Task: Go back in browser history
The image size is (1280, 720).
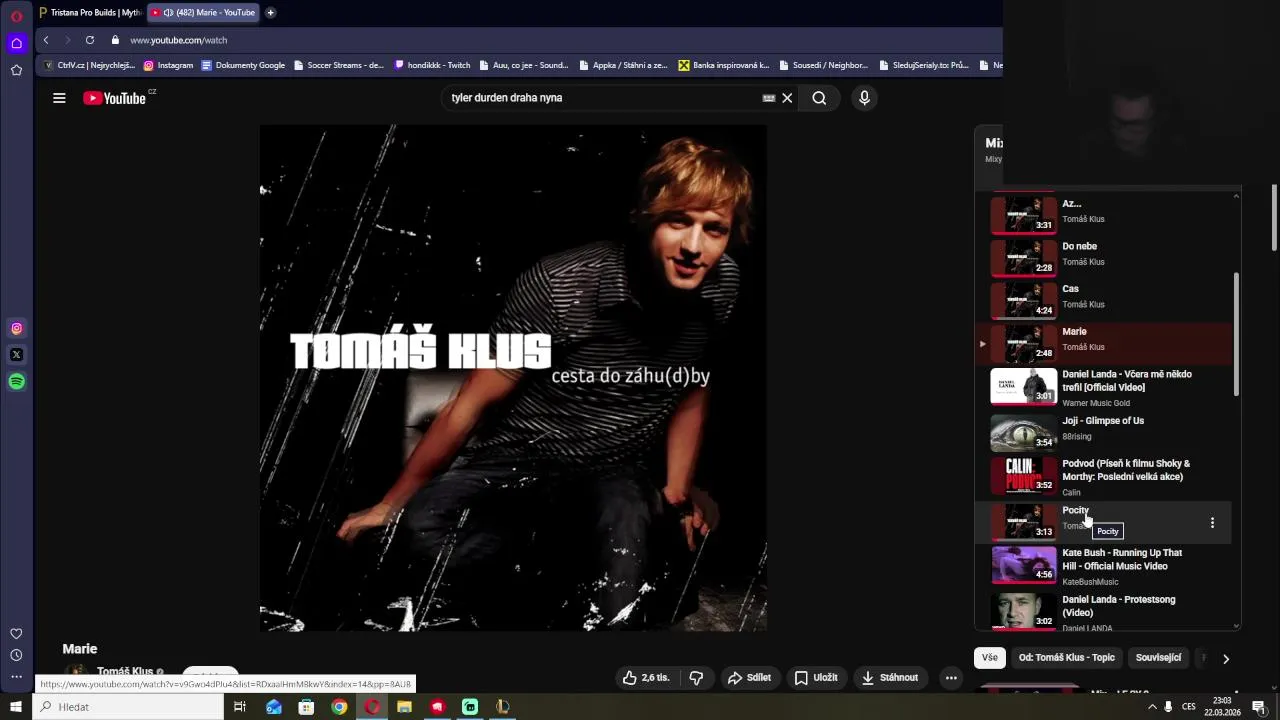Action: pyautogui.click(x=46, y=40)
